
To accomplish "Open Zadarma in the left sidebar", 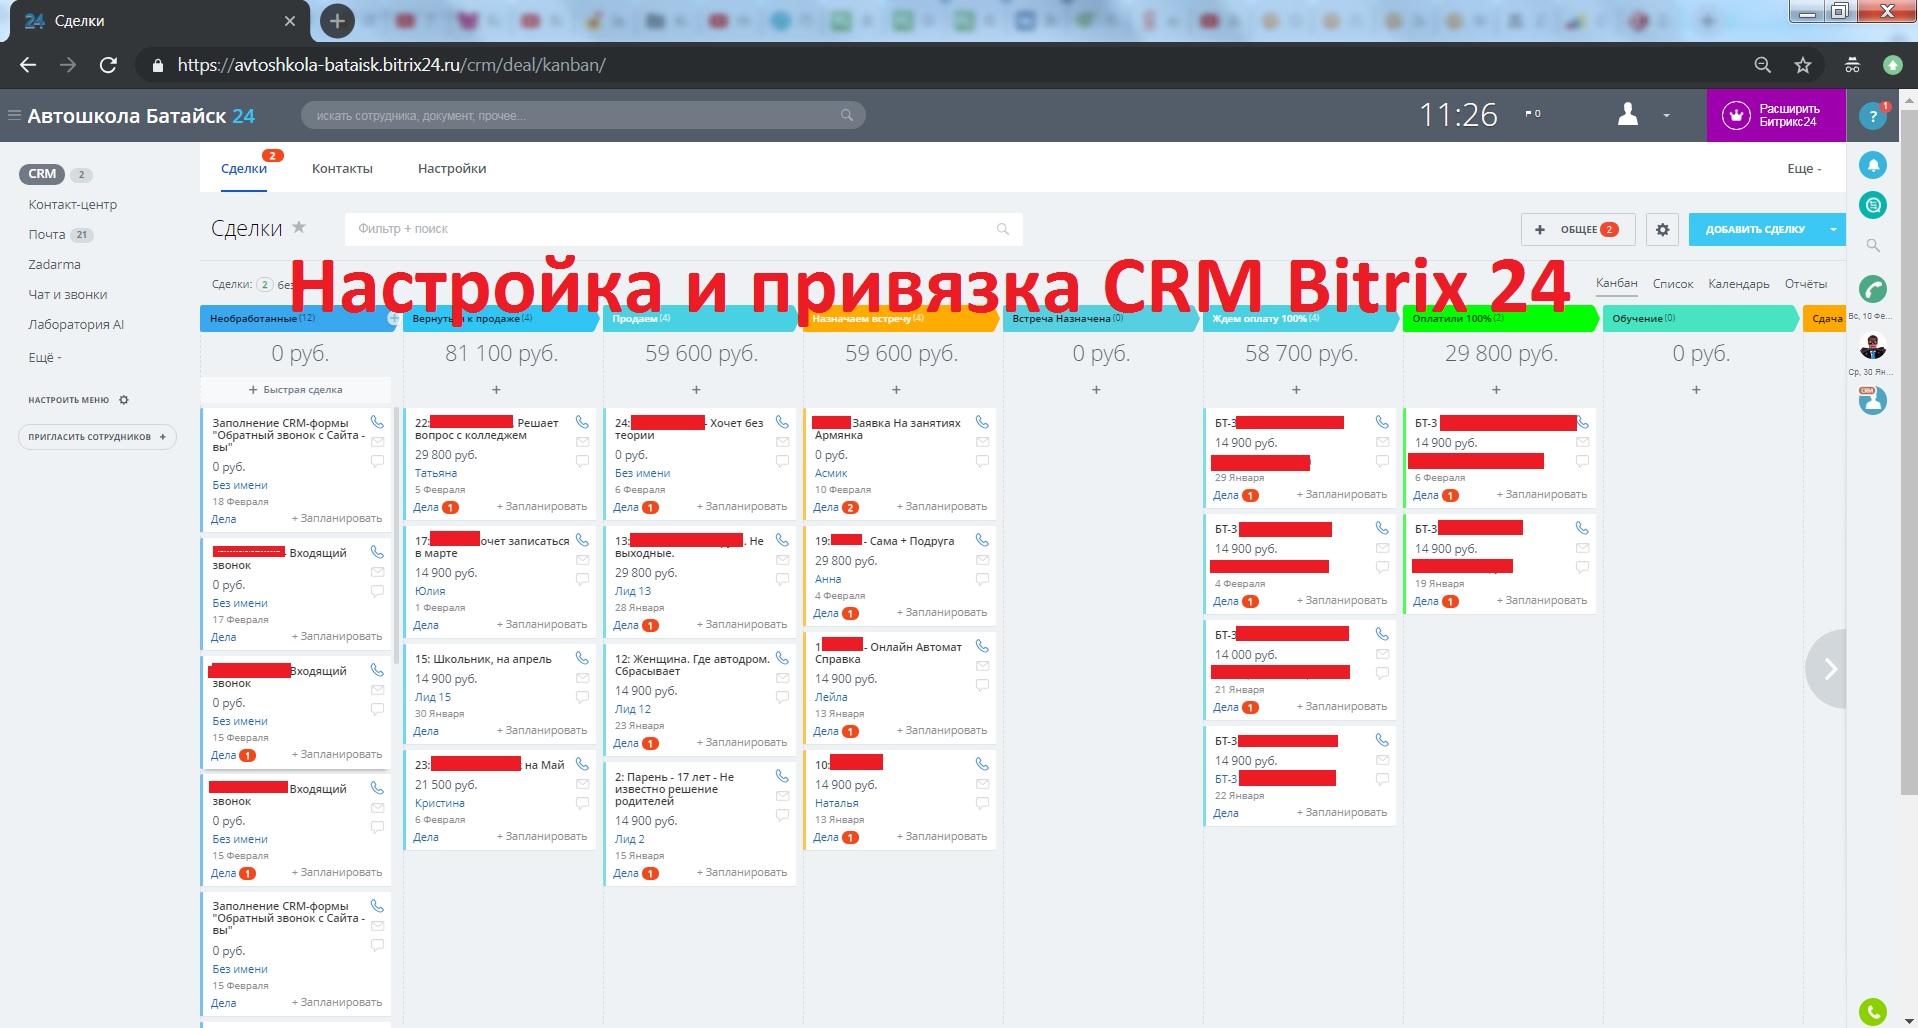I will (55, 265).
